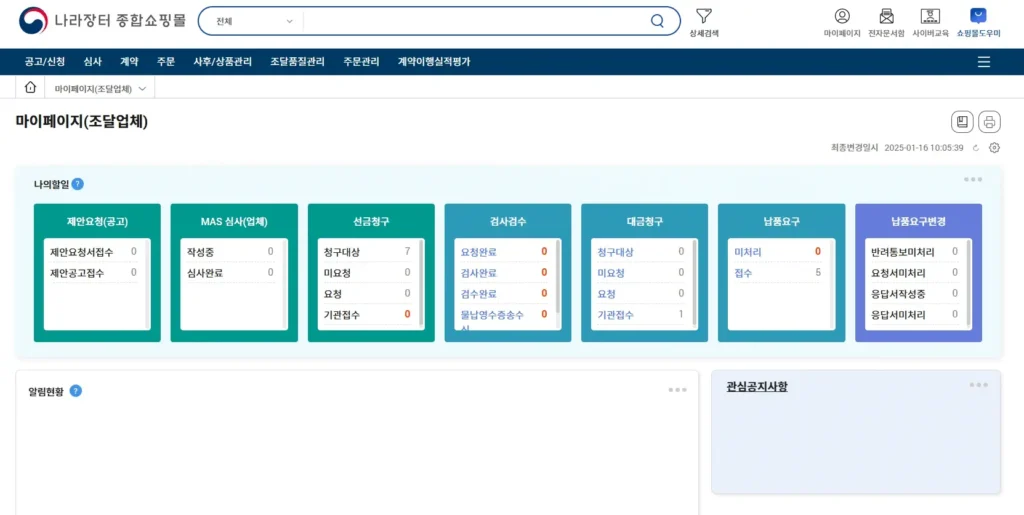Launch 쇼핑몰도우미 helper icon
1024x515 pixels.
coord(978,16)
